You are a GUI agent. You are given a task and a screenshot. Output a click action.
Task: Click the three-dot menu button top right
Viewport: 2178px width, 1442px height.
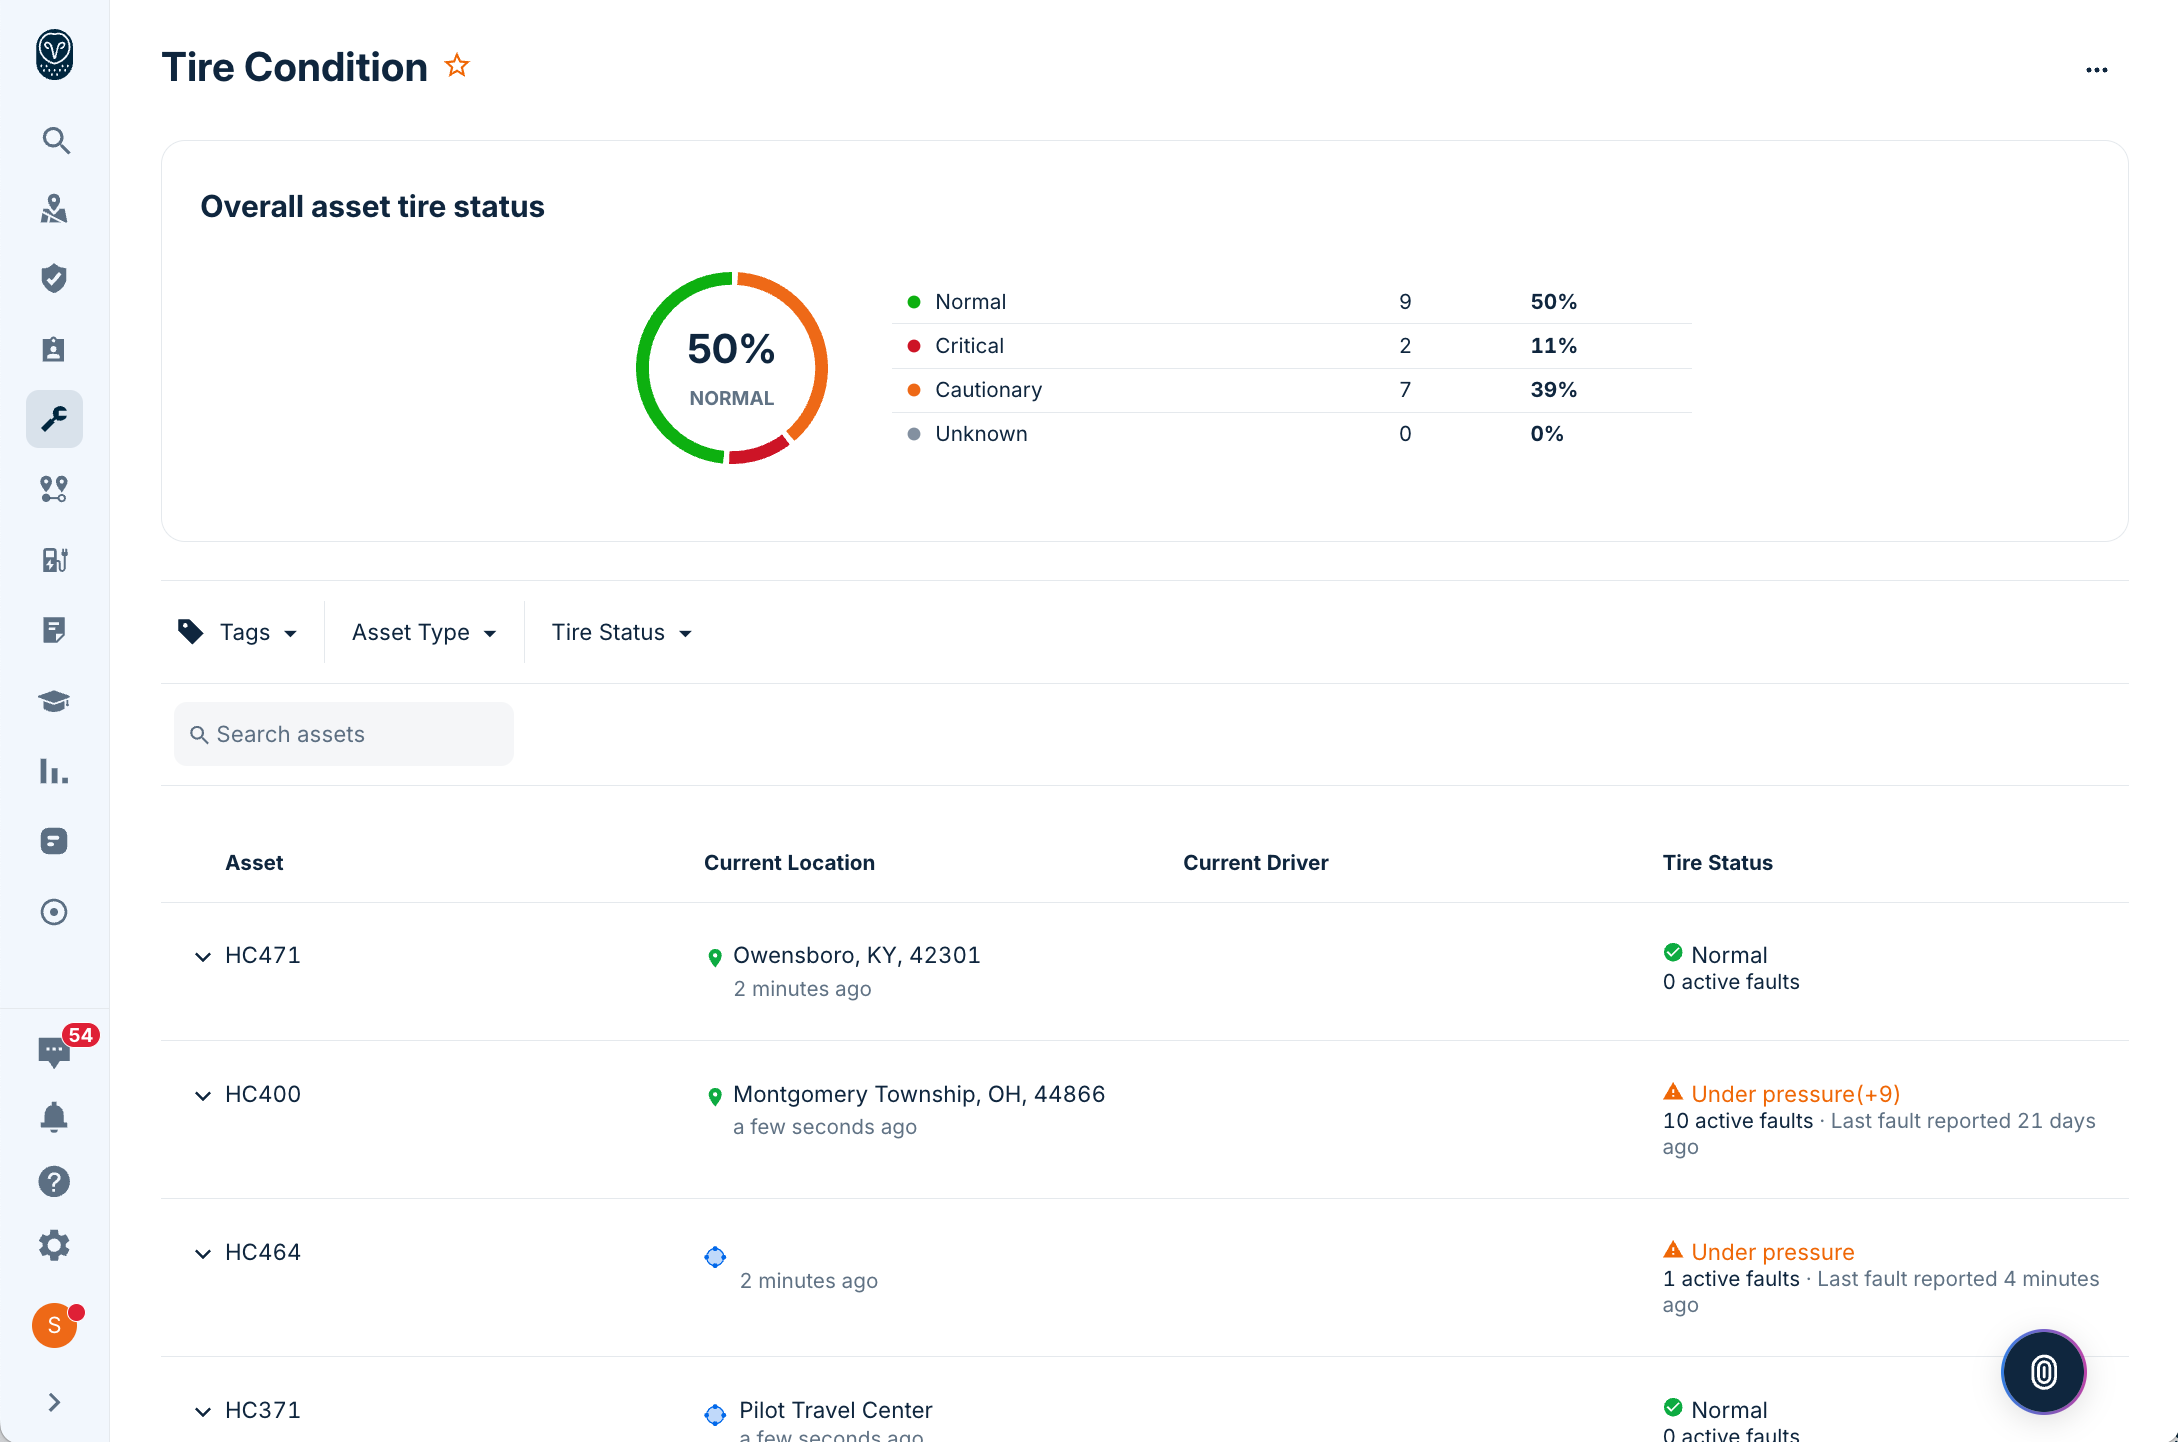coord(2096,71)
